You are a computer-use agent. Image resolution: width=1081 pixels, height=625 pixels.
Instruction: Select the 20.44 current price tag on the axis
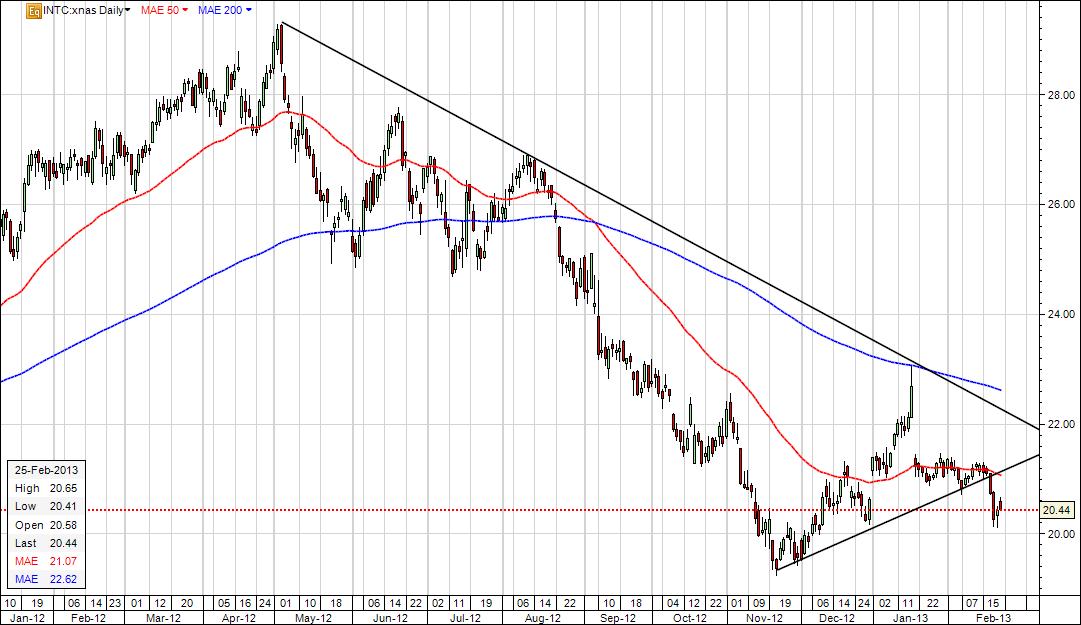1056,510
